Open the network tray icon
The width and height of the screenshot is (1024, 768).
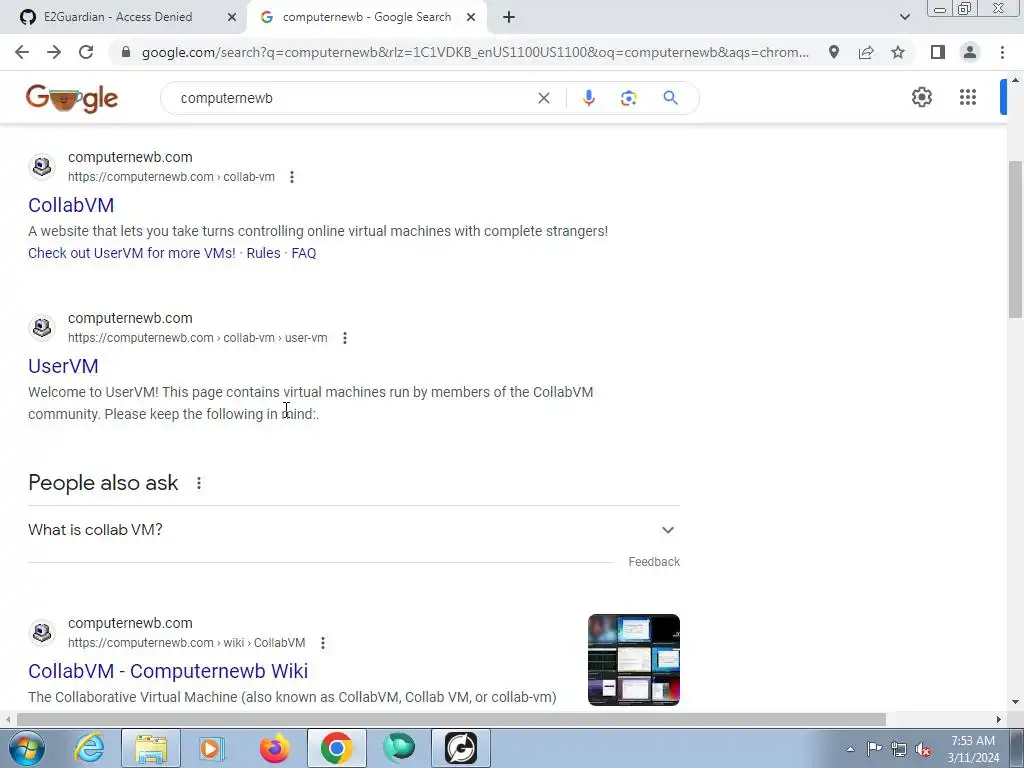tap(899, 749)
